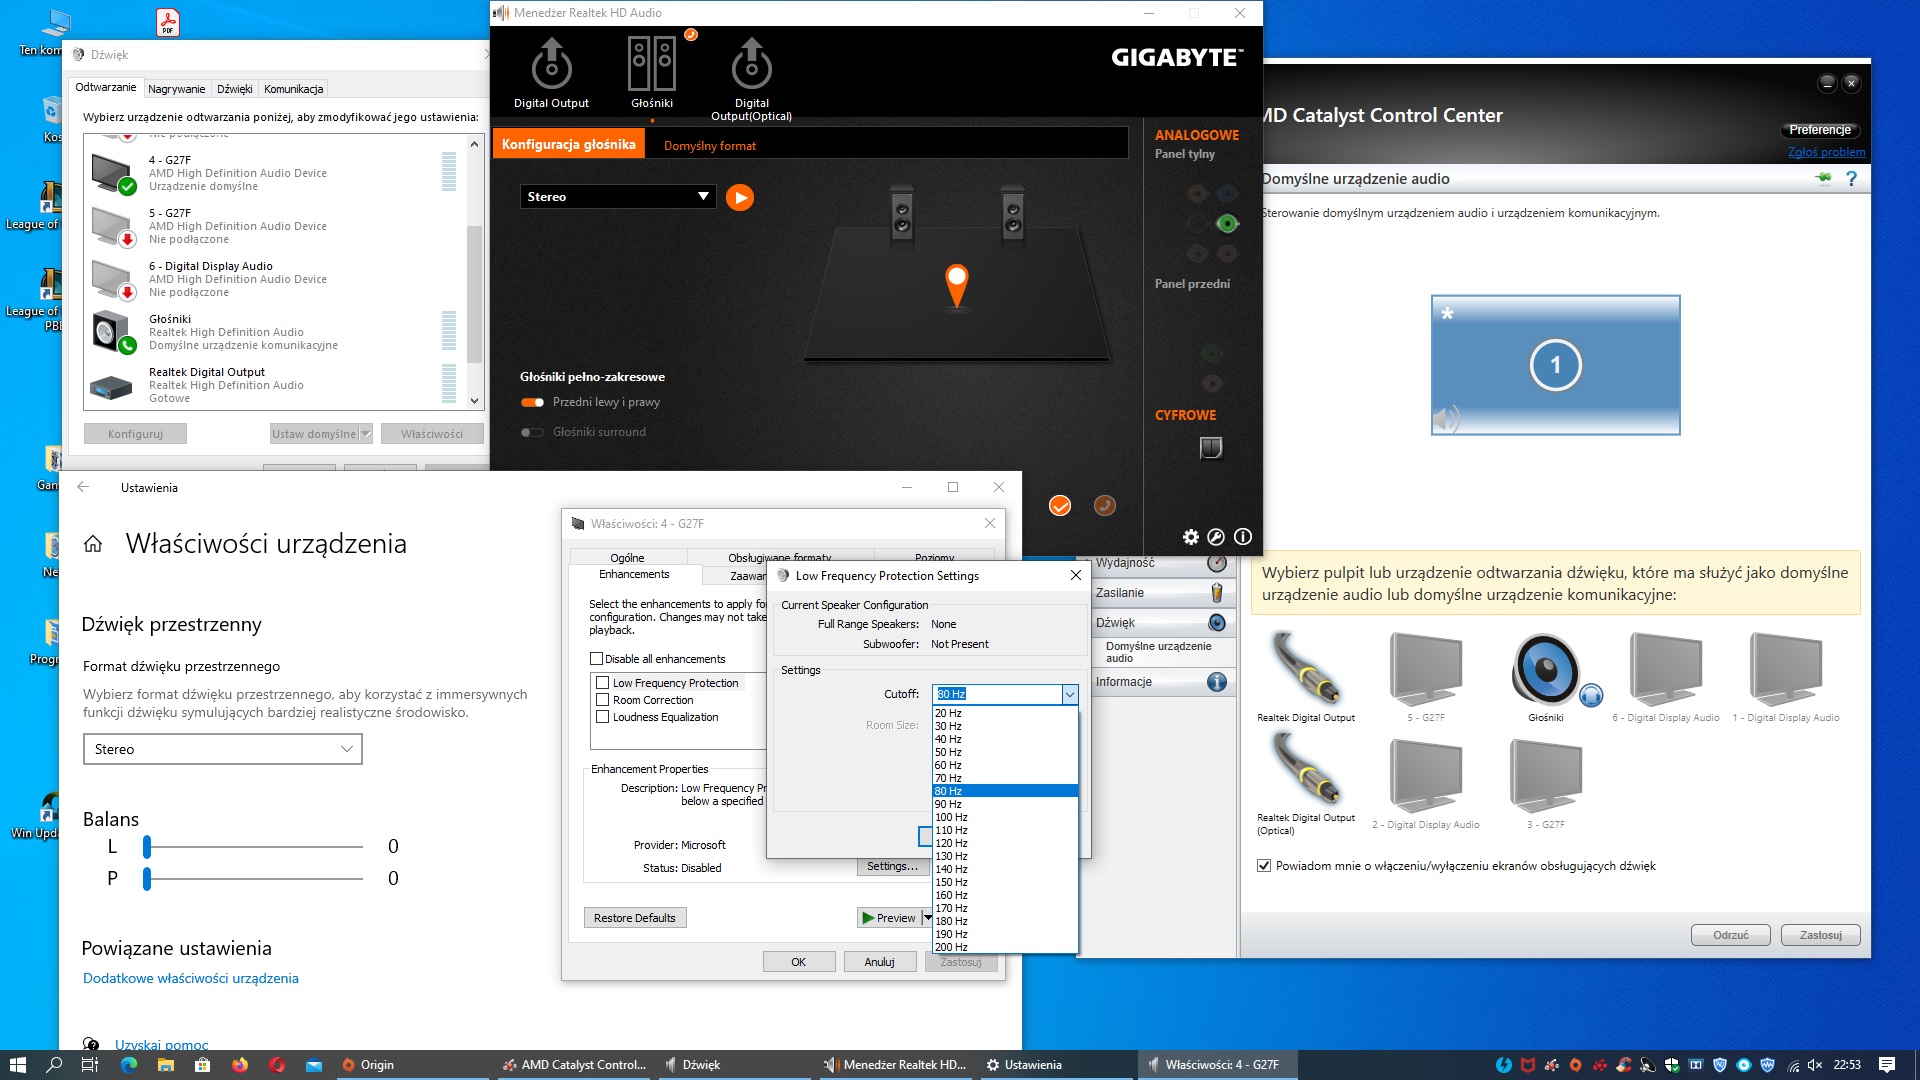Screen dimensions: 1920x1080
Task: Open Digital Output panel in Realtek manager
Action: coord(551,70)
